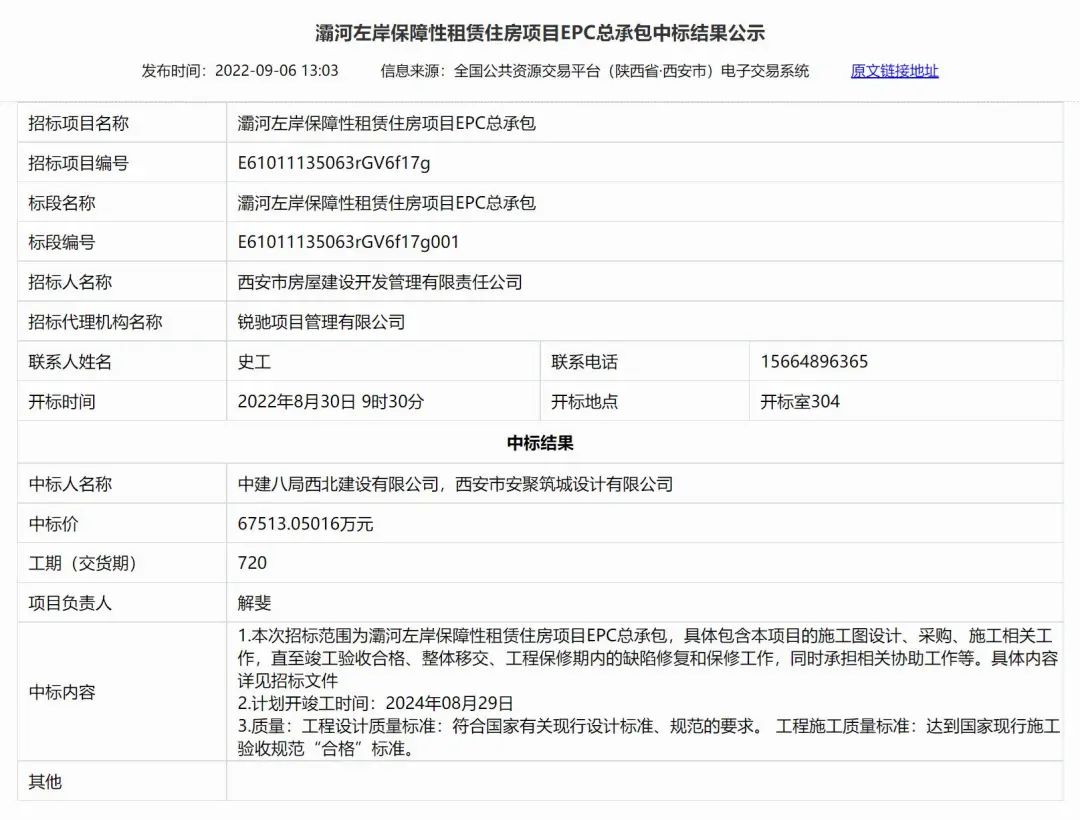Open the 原文链接地址 hyperlink
The height and width of the screenshot is (820, 1080).
[892, 71]
